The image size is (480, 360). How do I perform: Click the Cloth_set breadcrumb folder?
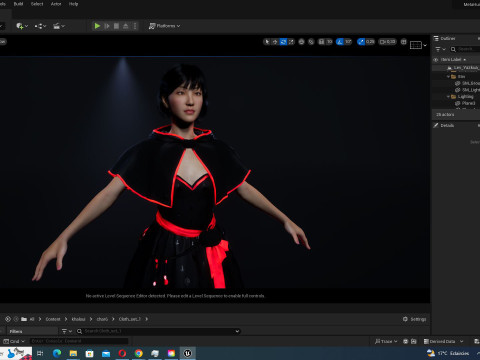coord(129,319)
